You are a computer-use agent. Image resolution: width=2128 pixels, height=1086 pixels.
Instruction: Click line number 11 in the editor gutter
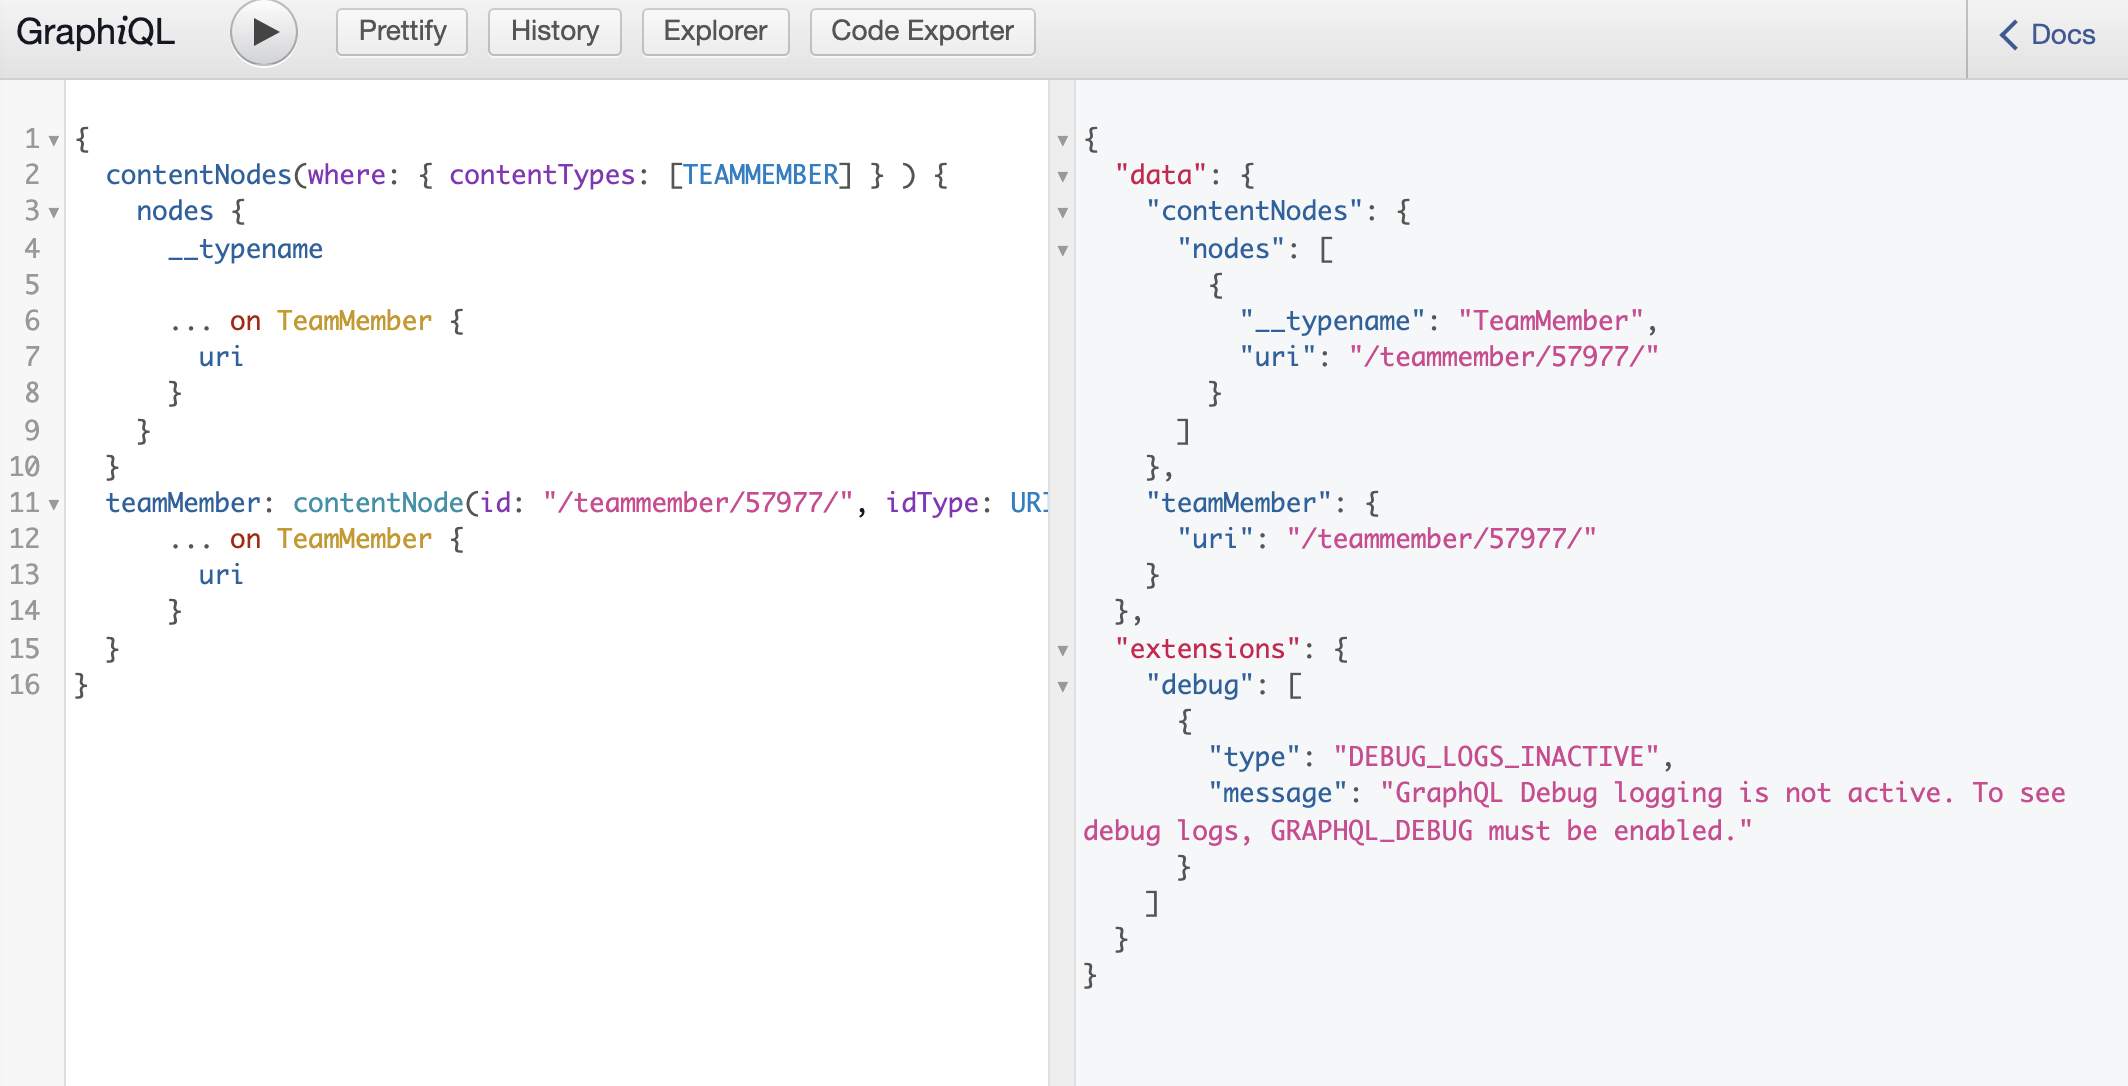(24, 504)
